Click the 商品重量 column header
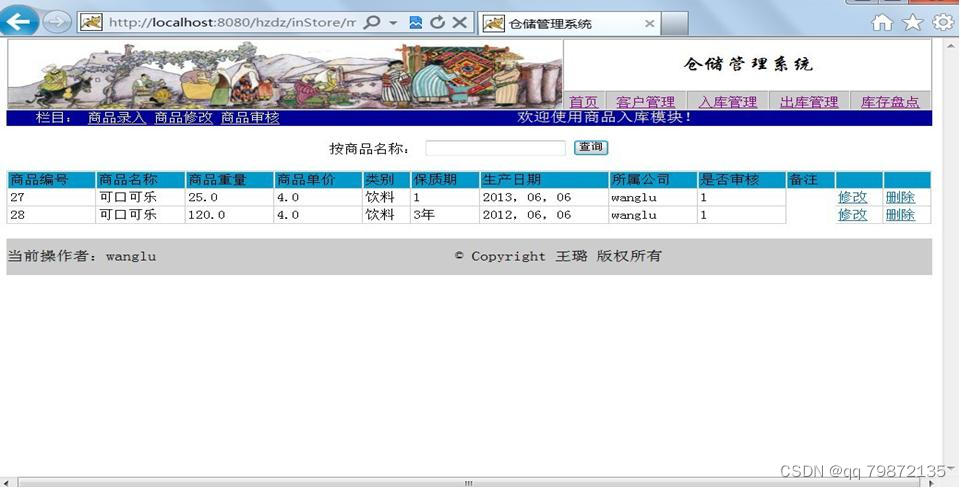 click(229, 180)
